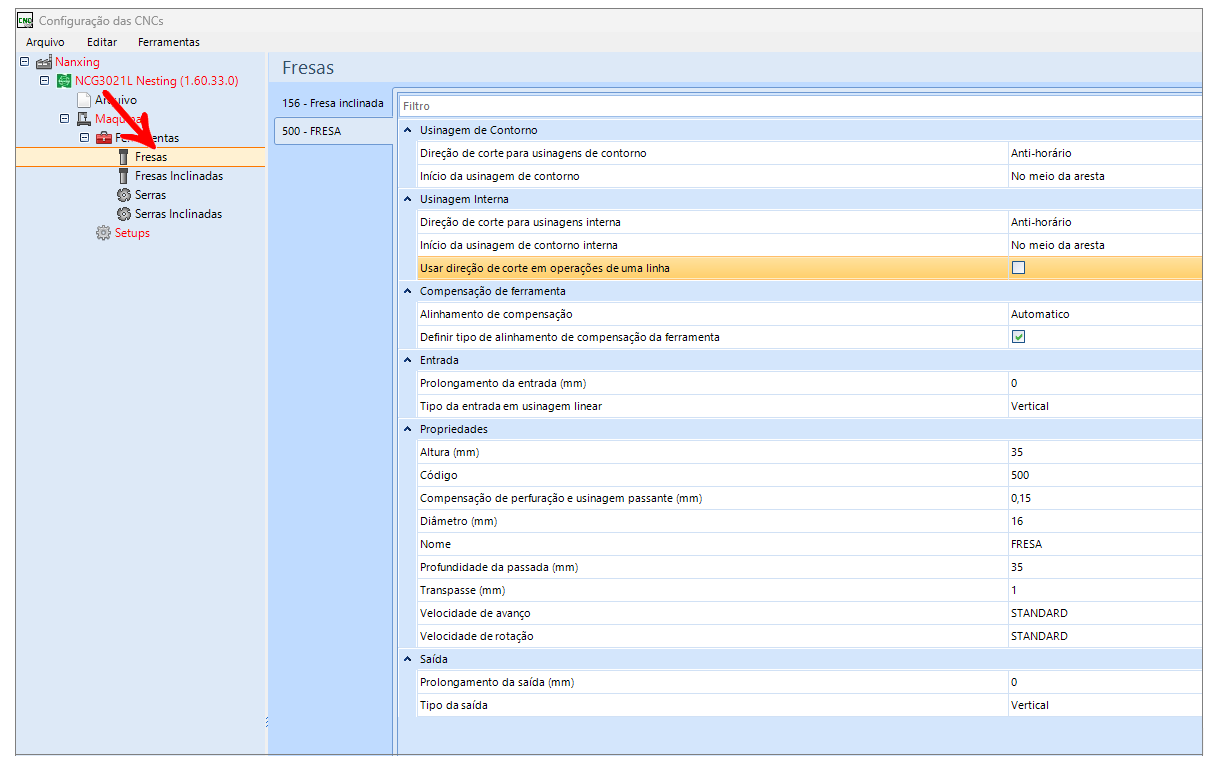Select Setups in the tree
1230x781 pixels.
coord(132,233)
